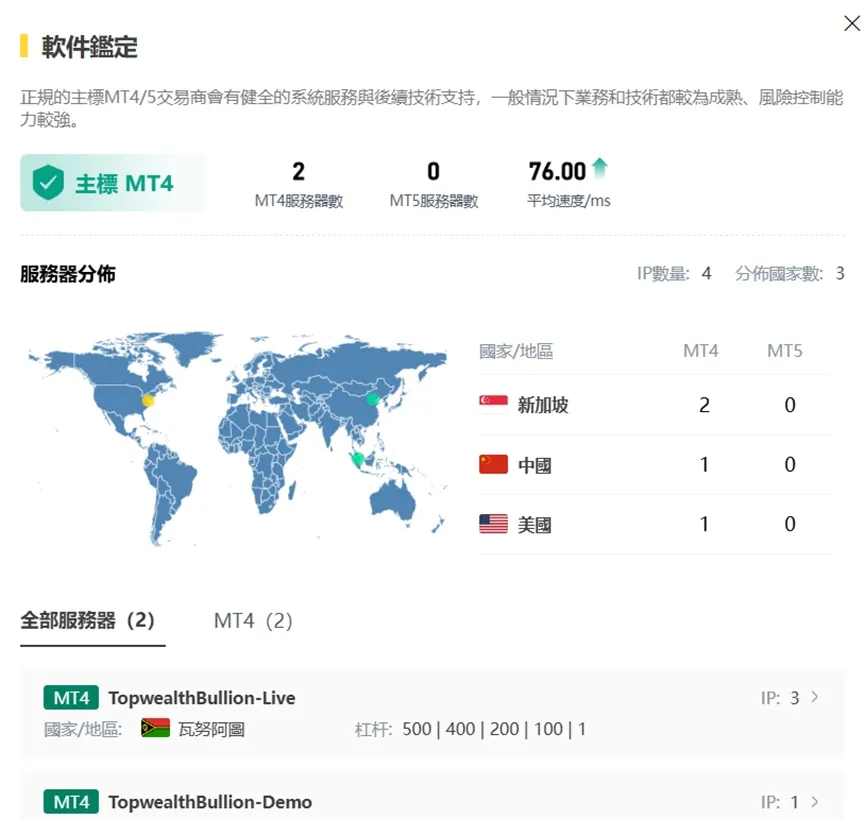This screenshot has width=865, height=819.
Task: Click MT4 count 2 in 新加坡 row
Action: coord(704,405)
